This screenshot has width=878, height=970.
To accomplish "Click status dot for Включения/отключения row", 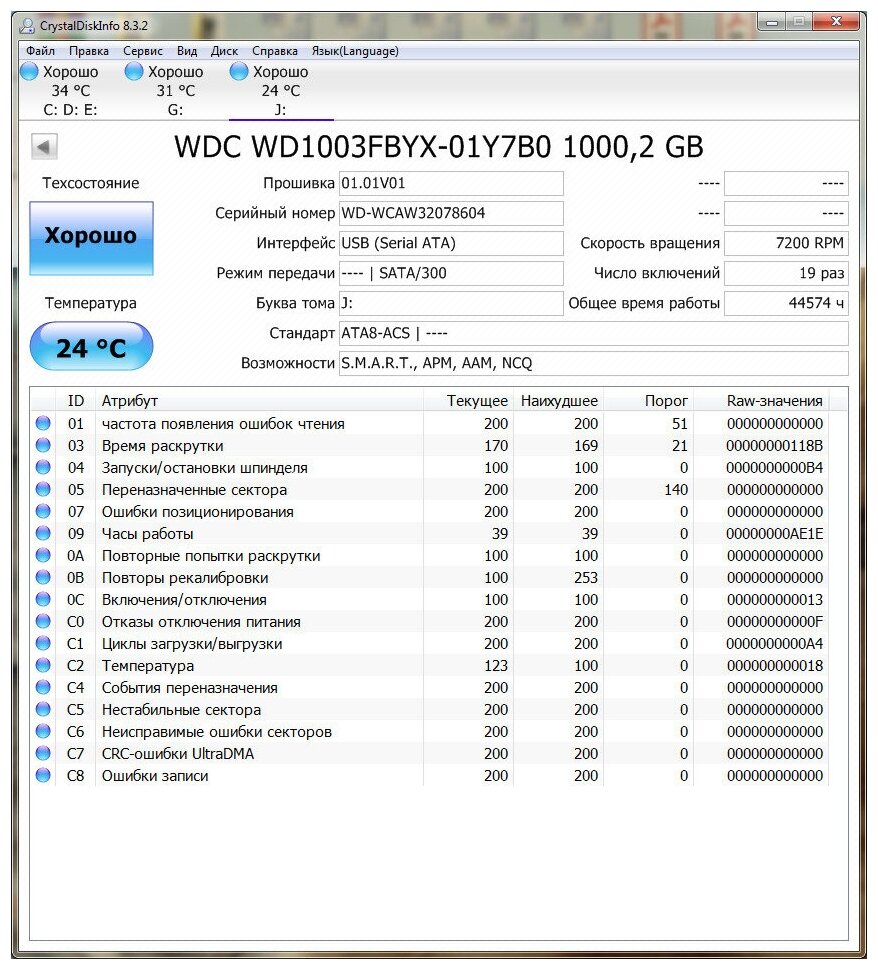I will (x=43, y=599).
